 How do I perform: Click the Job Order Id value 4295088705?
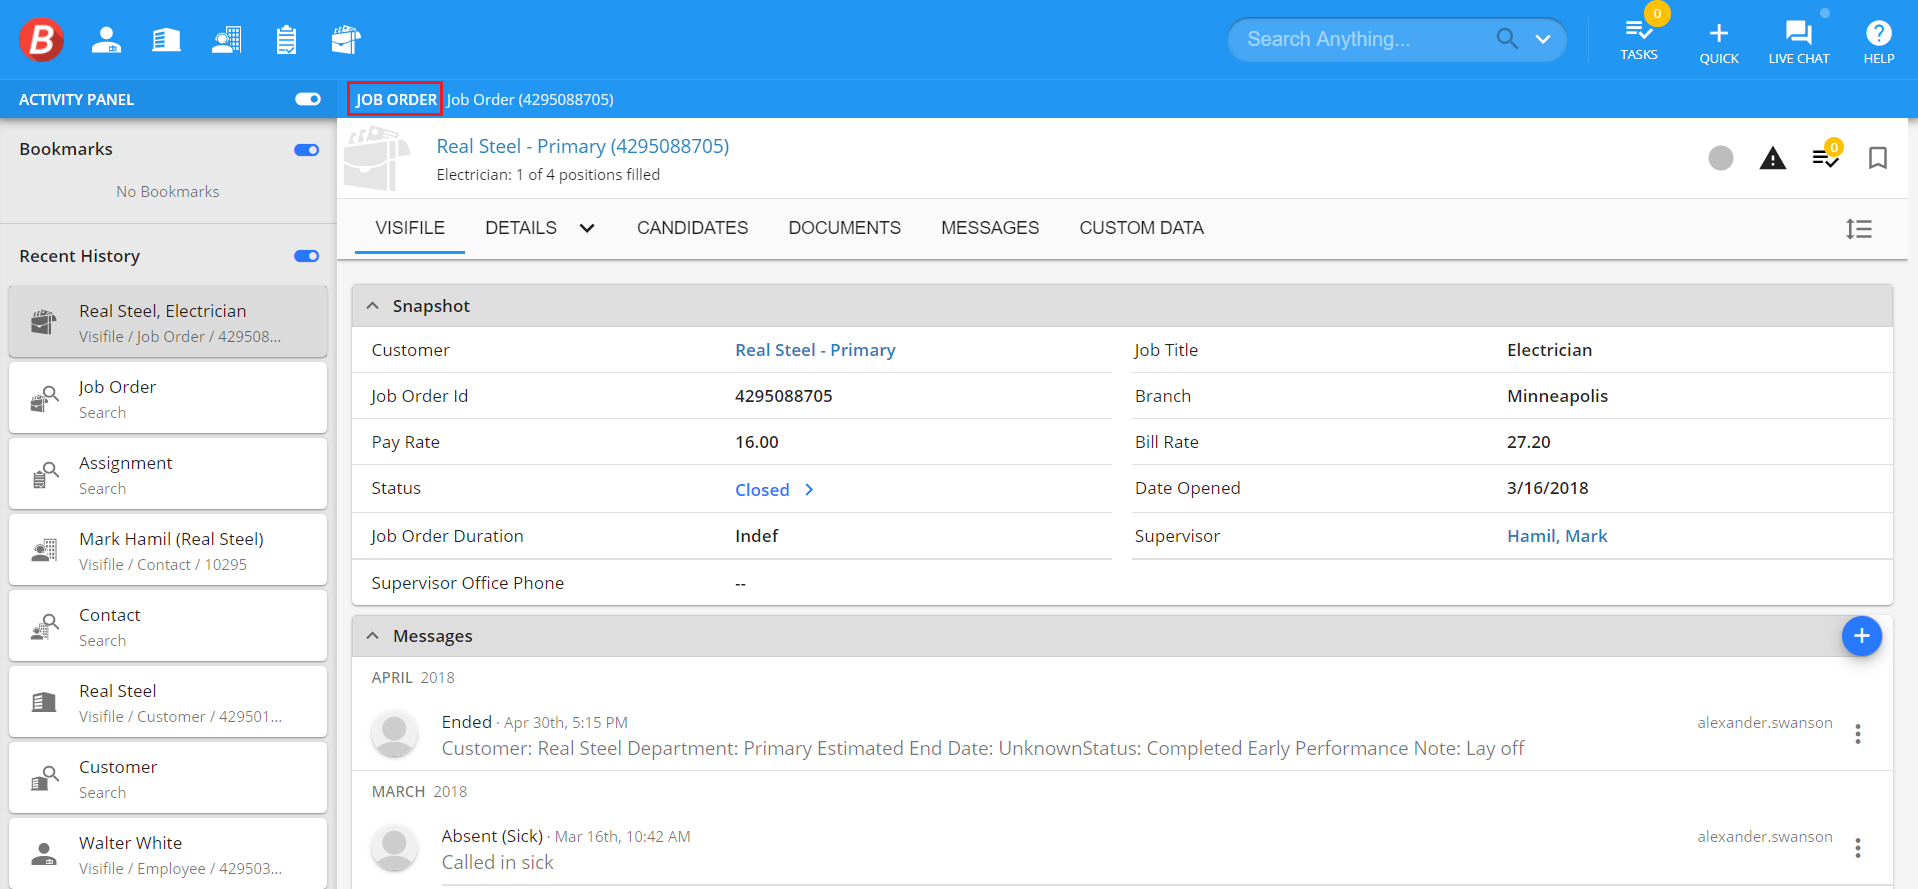784,396
